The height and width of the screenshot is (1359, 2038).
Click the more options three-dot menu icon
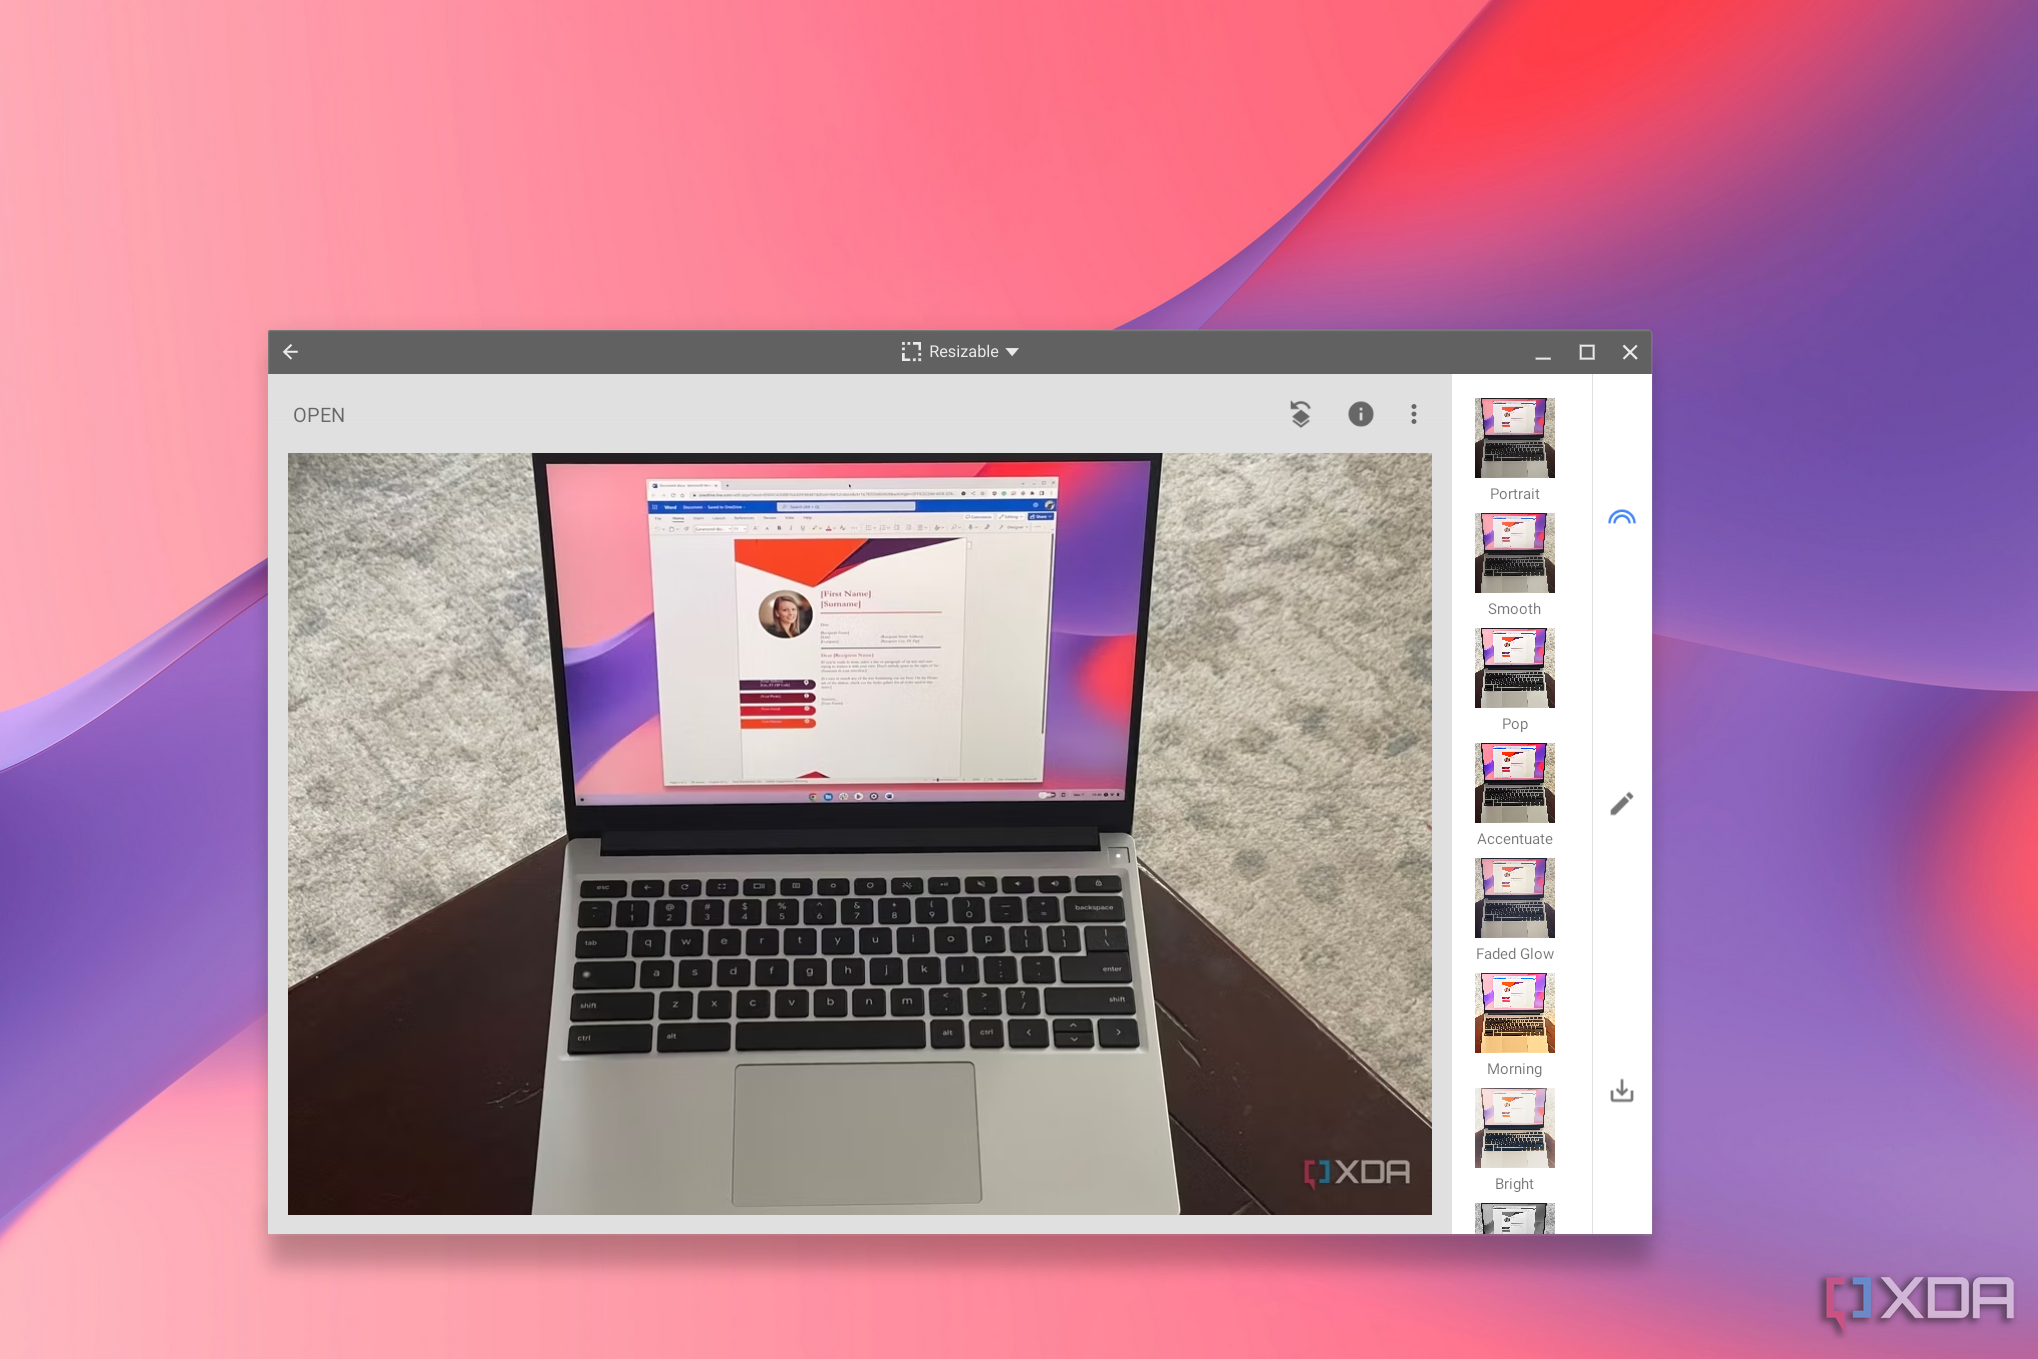coord(1413,414)
